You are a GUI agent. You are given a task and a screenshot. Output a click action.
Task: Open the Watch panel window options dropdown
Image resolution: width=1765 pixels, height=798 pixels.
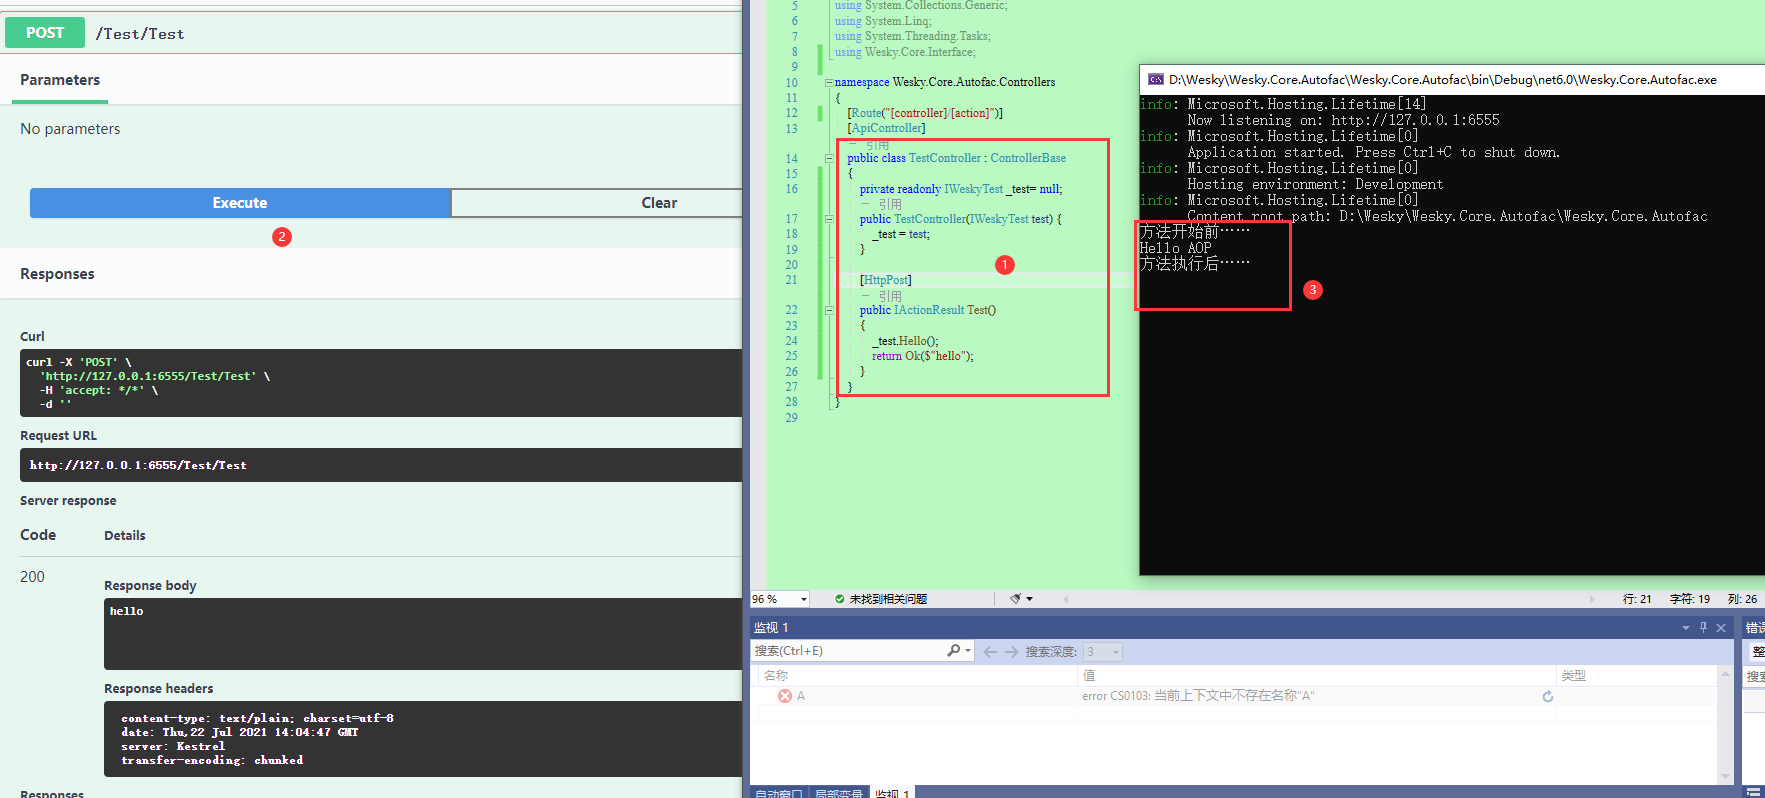pos(1686,627)
